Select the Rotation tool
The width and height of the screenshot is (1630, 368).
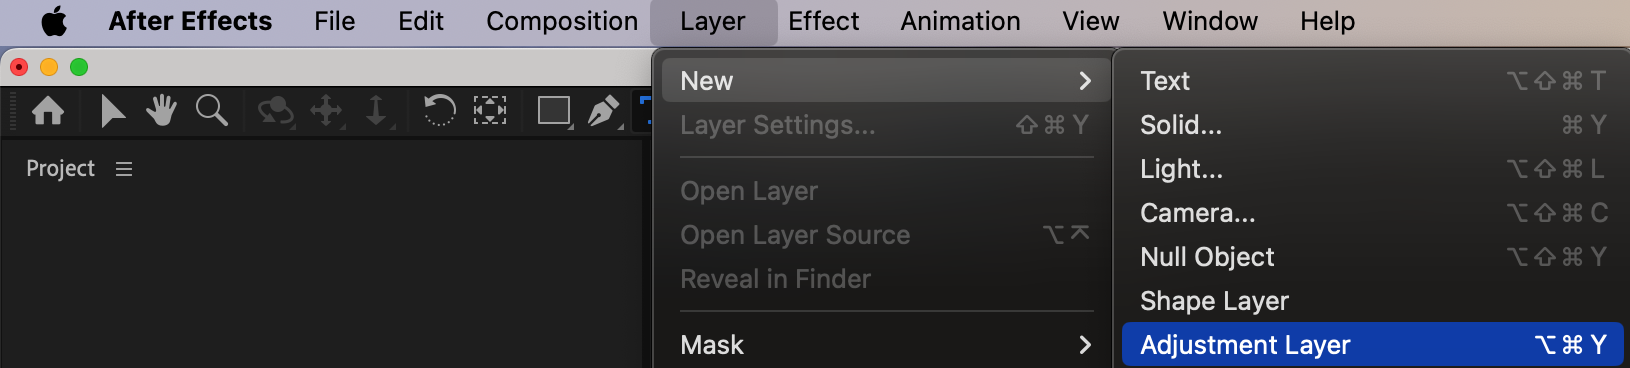click(439, 110)
